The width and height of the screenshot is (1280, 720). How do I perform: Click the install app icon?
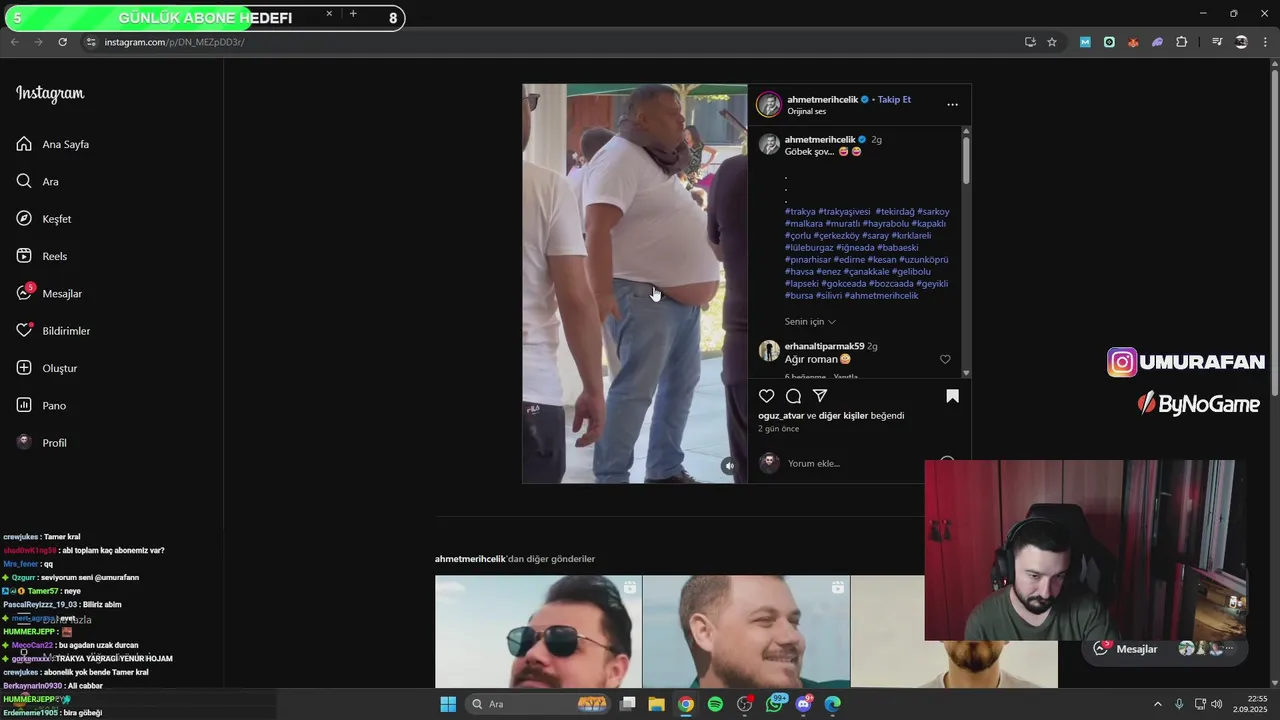1030,42
